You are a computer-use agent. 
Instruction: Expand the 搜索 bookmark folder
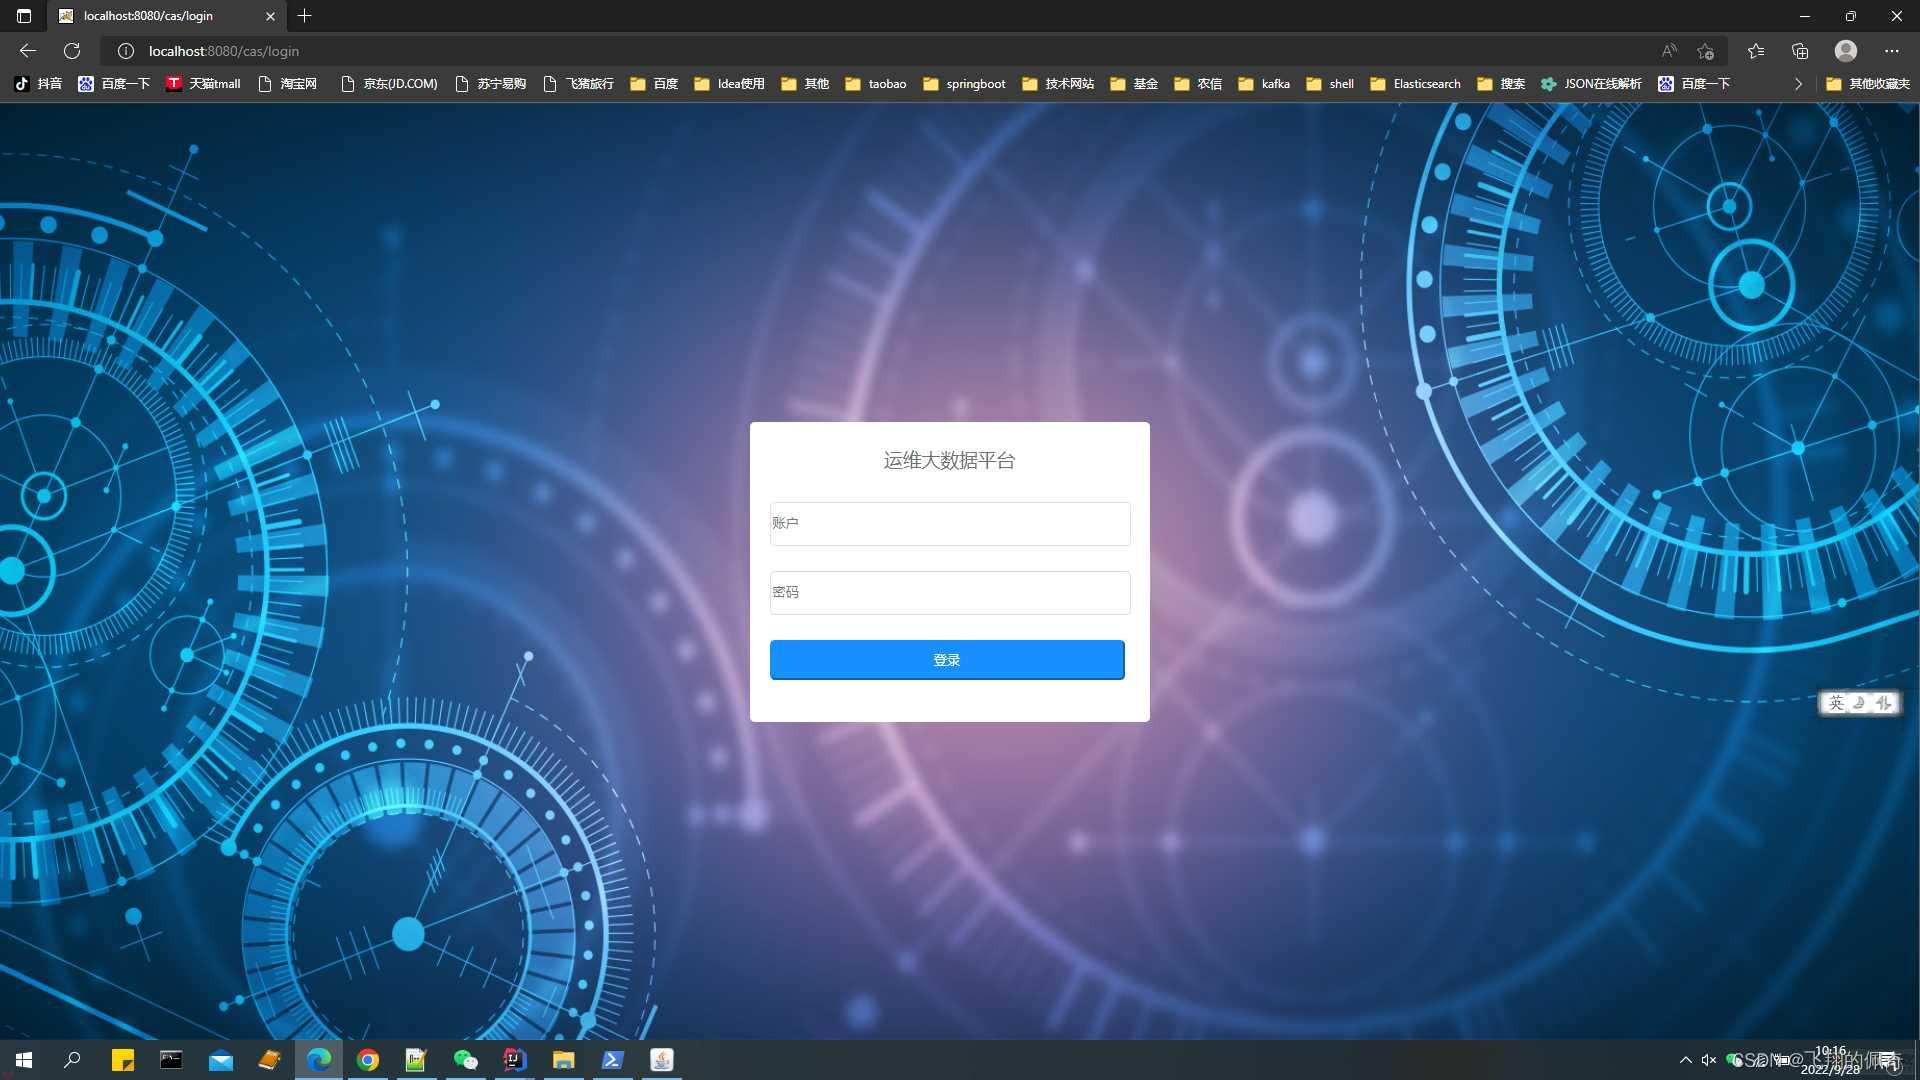pos(1501,84)
